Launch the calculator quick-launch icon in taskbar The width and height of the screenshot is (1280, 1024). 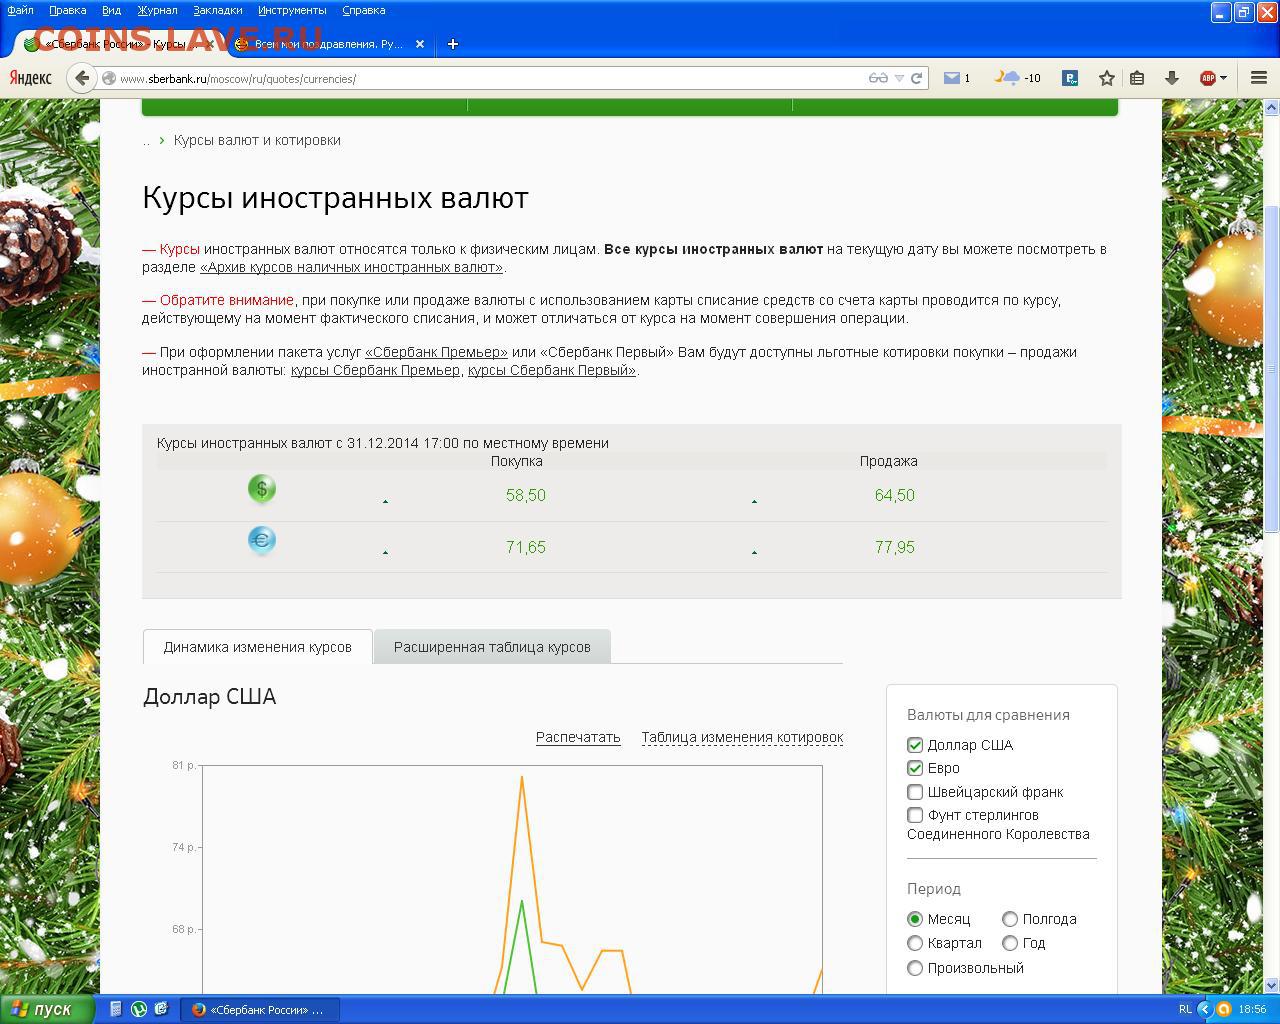coord(116,1009)
